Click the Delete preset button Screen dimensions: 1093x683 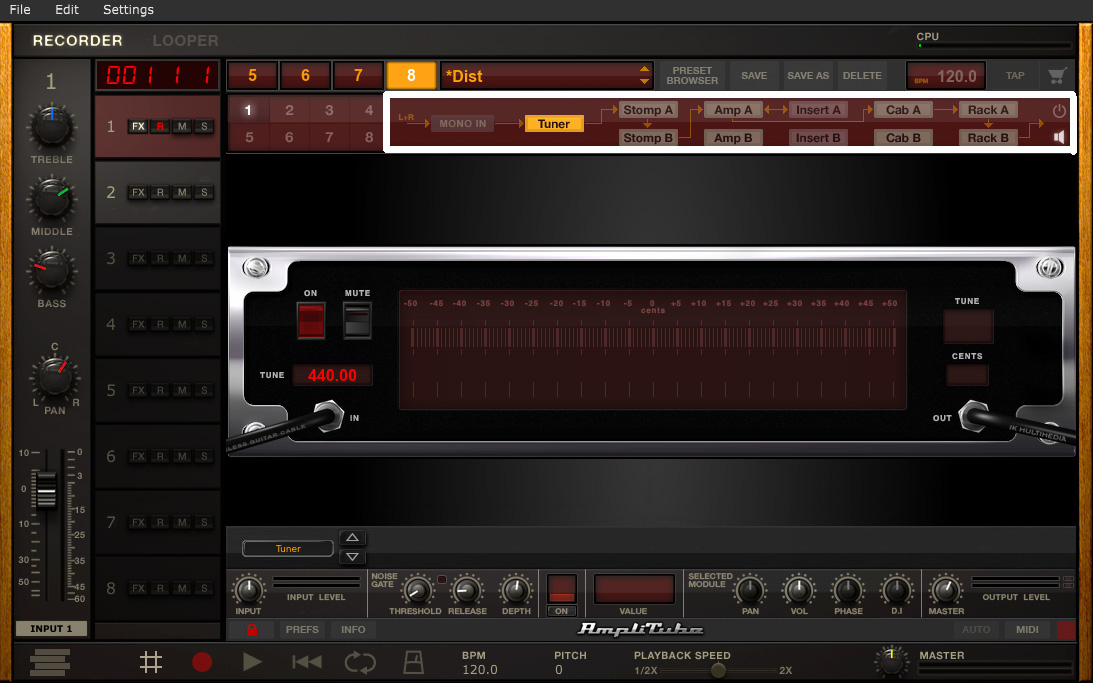point(862,75)
